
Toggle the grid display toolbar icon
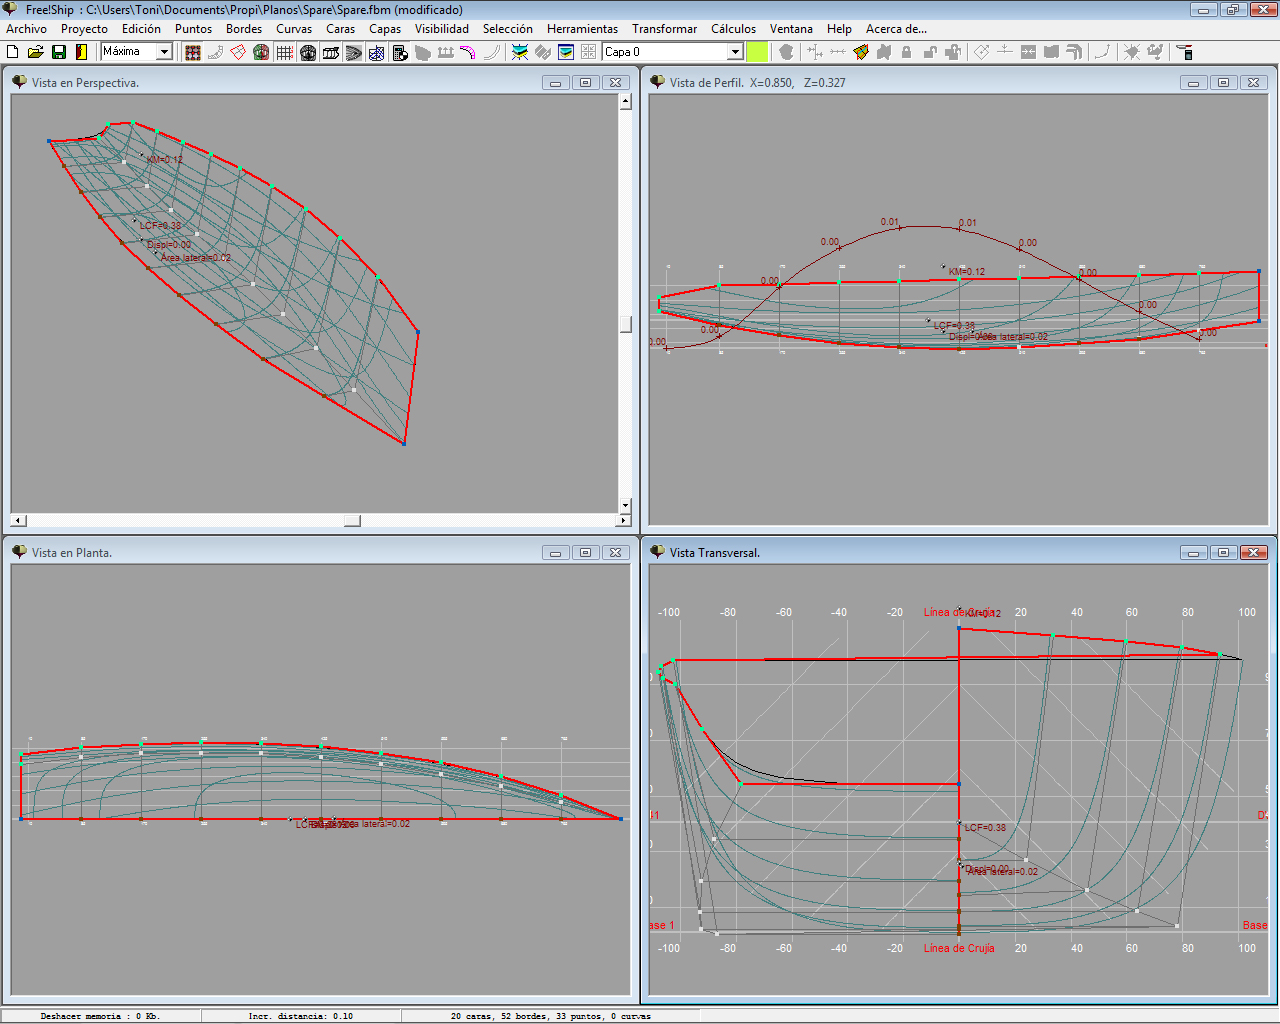click(285, 52)
